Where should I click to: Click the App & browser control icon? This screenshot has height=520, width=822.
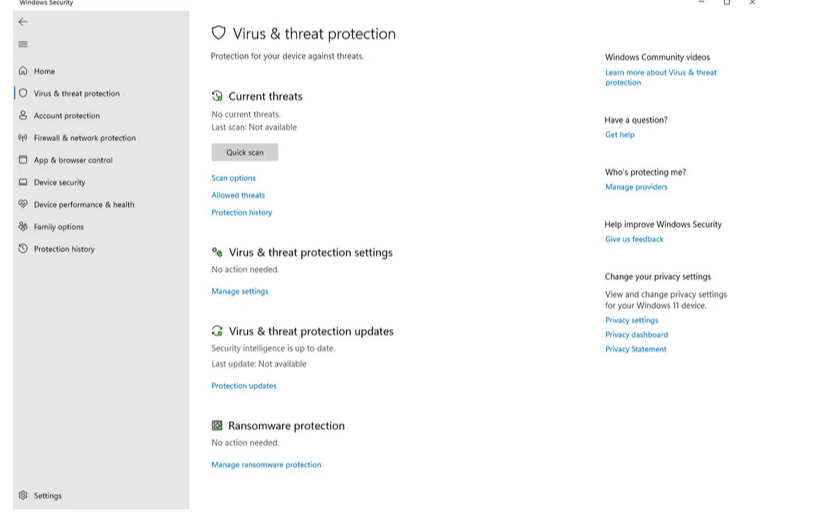pos(23,160)
